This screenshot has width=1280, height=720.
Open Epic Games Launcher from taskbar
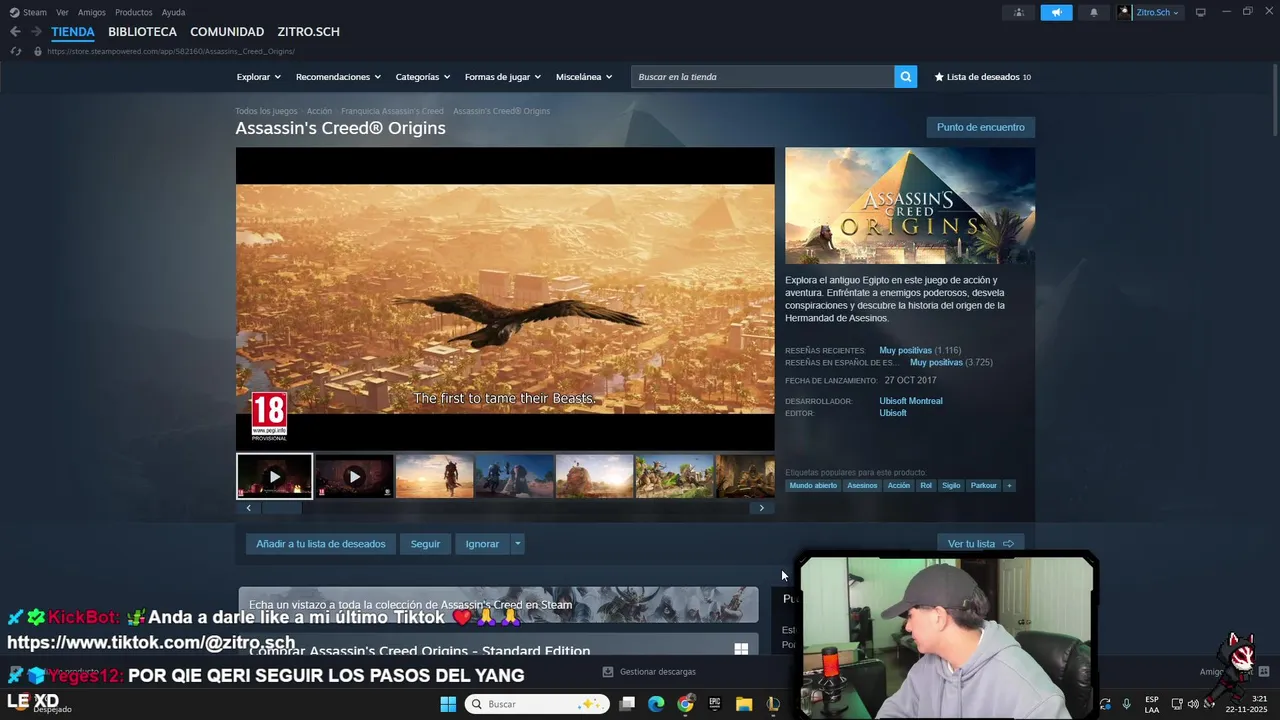point(714,704)
